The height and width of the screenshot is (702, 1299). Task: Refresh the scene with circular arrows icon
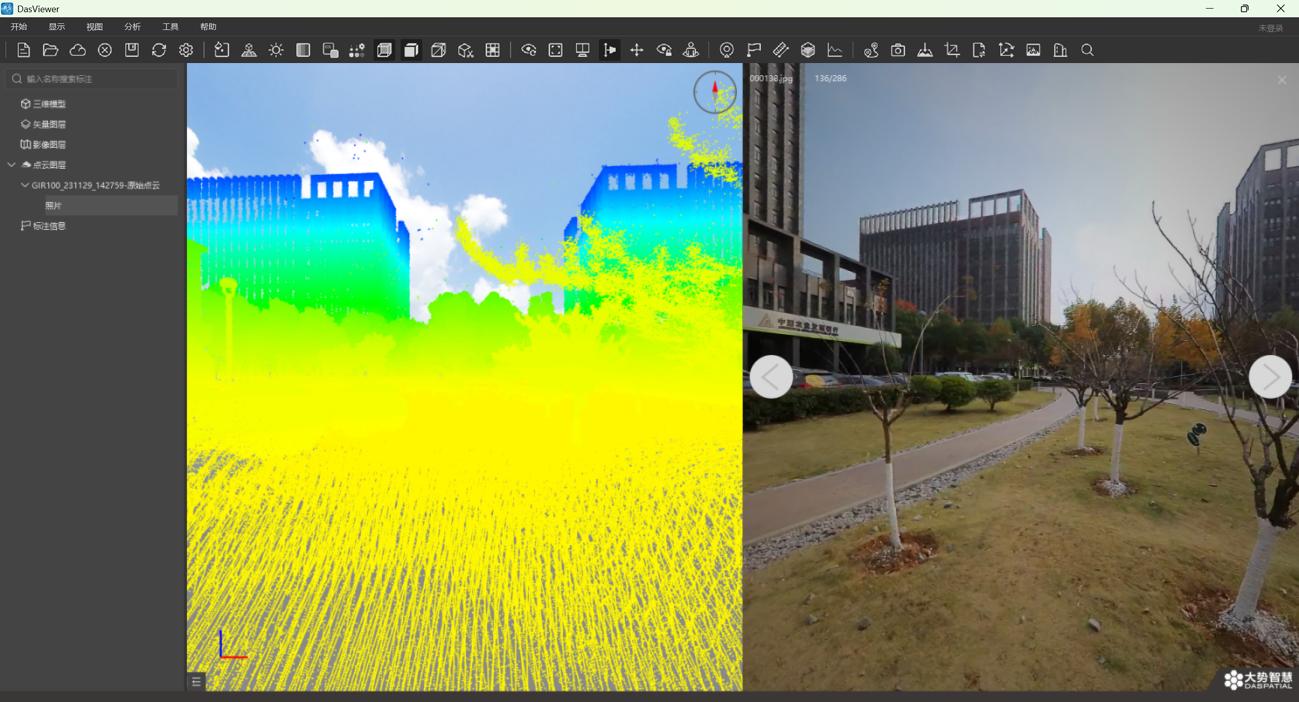159,50
